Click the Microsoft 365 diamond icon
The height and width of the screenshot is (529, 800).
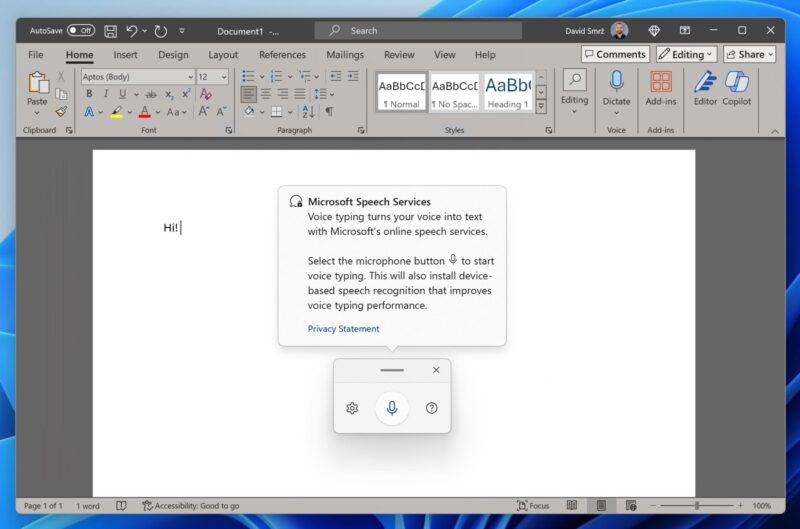tap(654, 31)
